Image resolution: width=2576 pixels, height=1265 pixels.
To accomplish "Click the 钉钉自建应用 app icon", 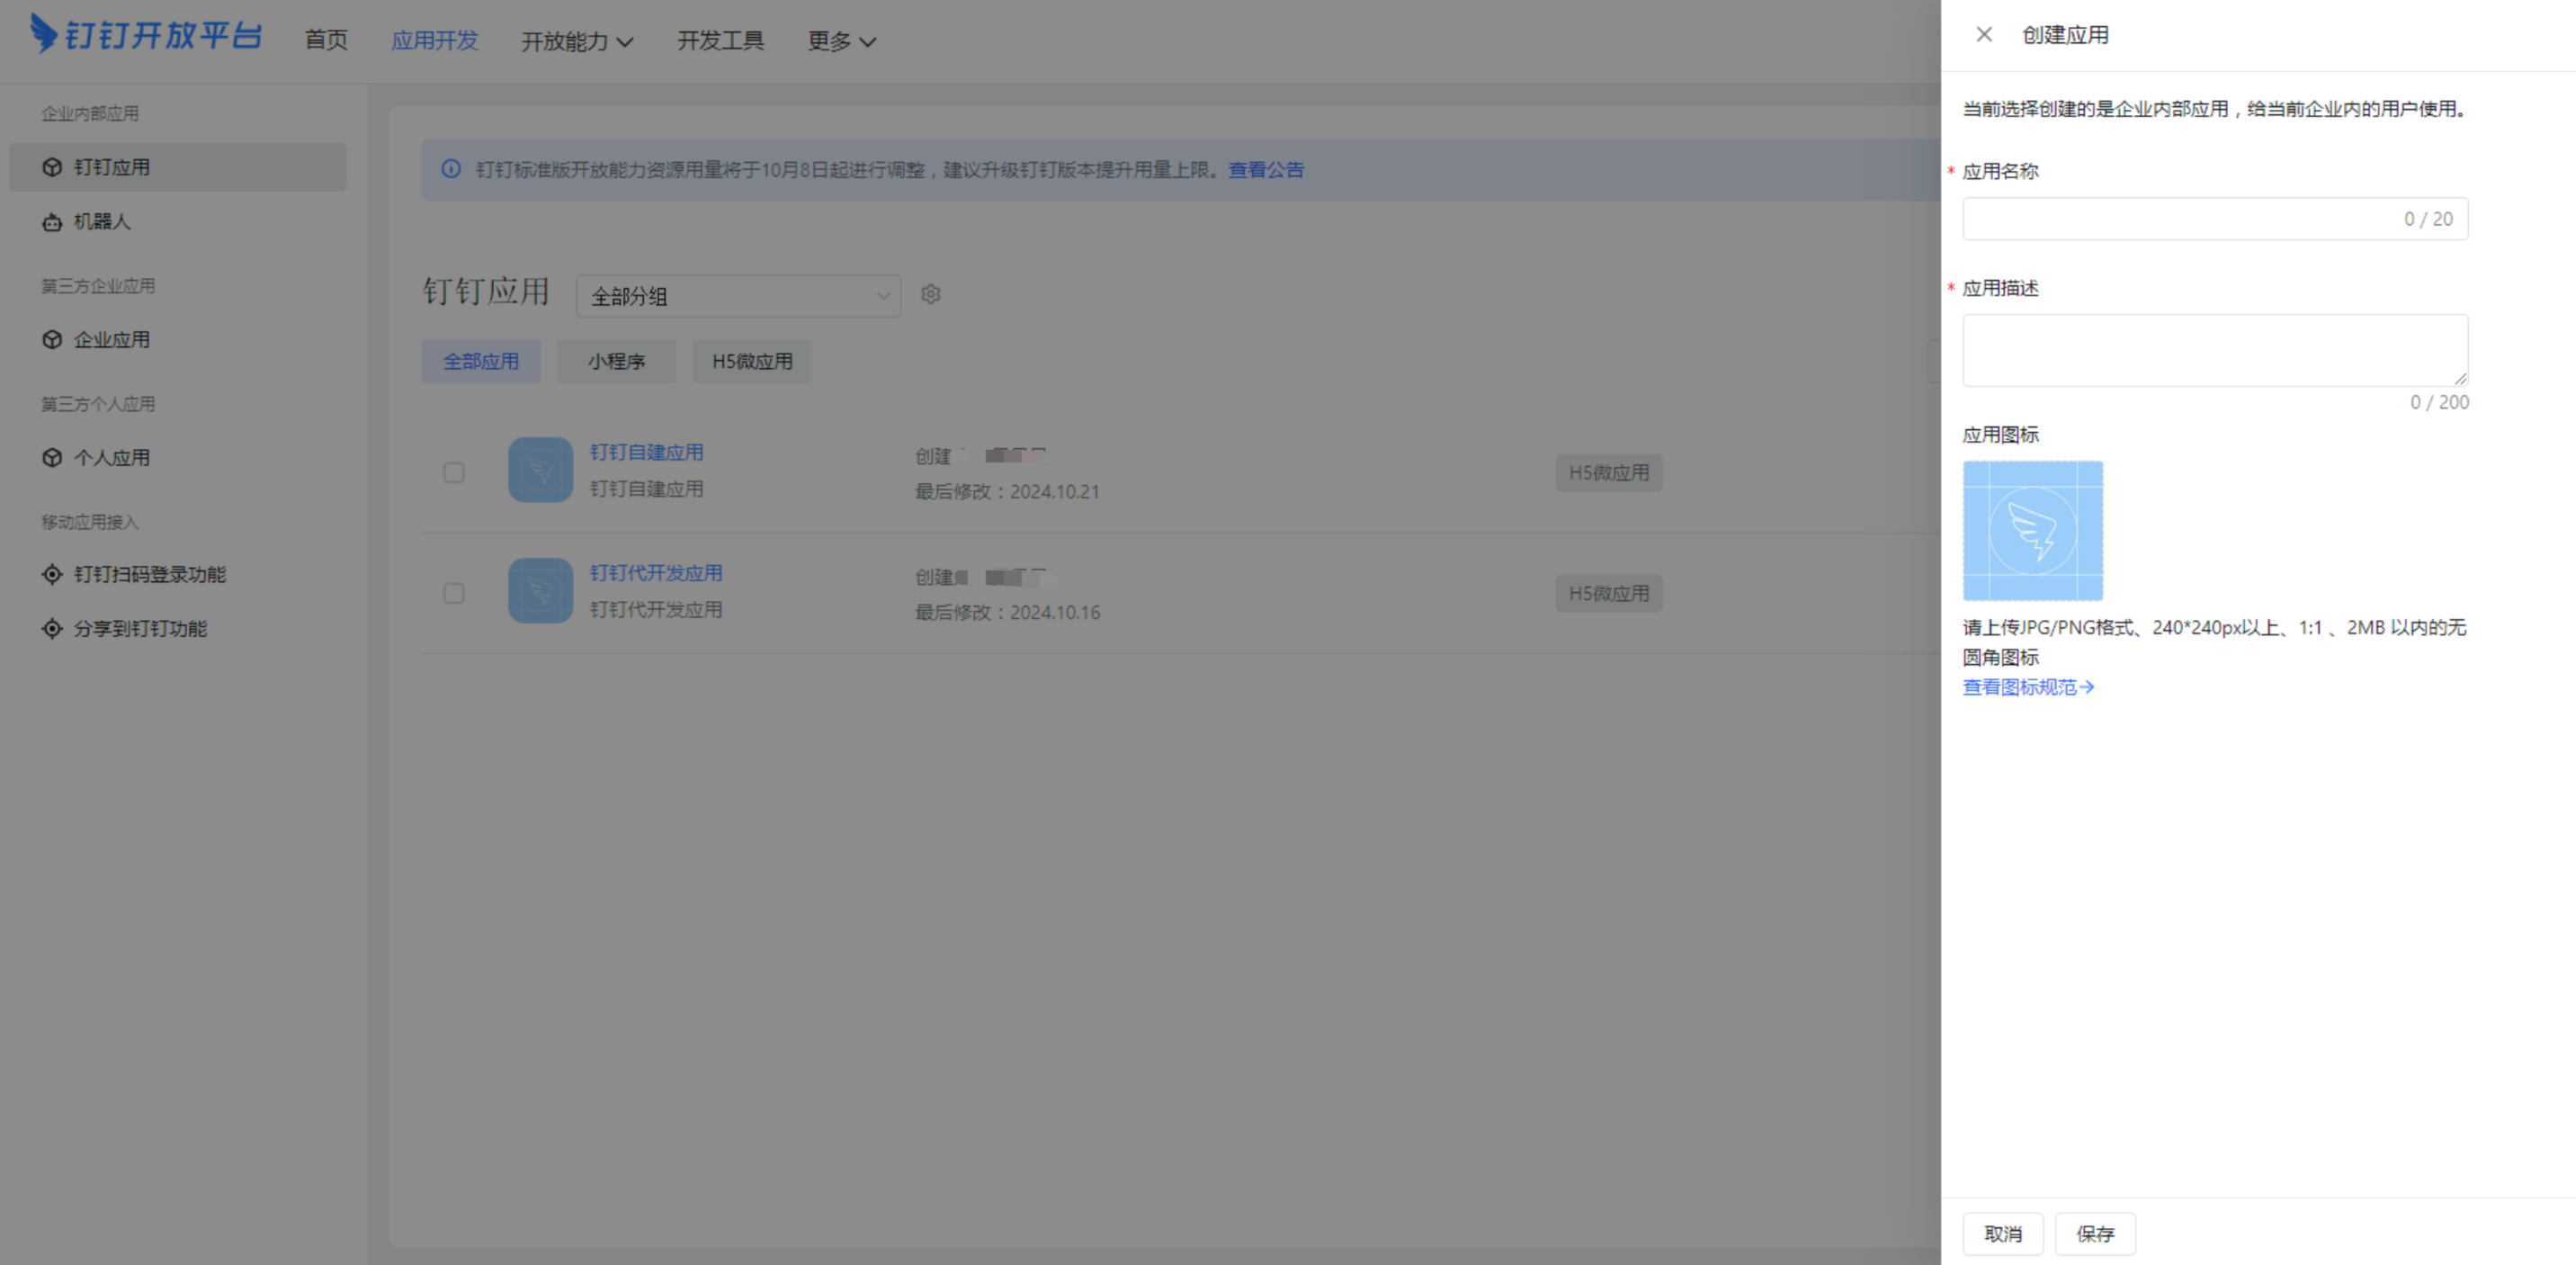I will tap(540, 469).
